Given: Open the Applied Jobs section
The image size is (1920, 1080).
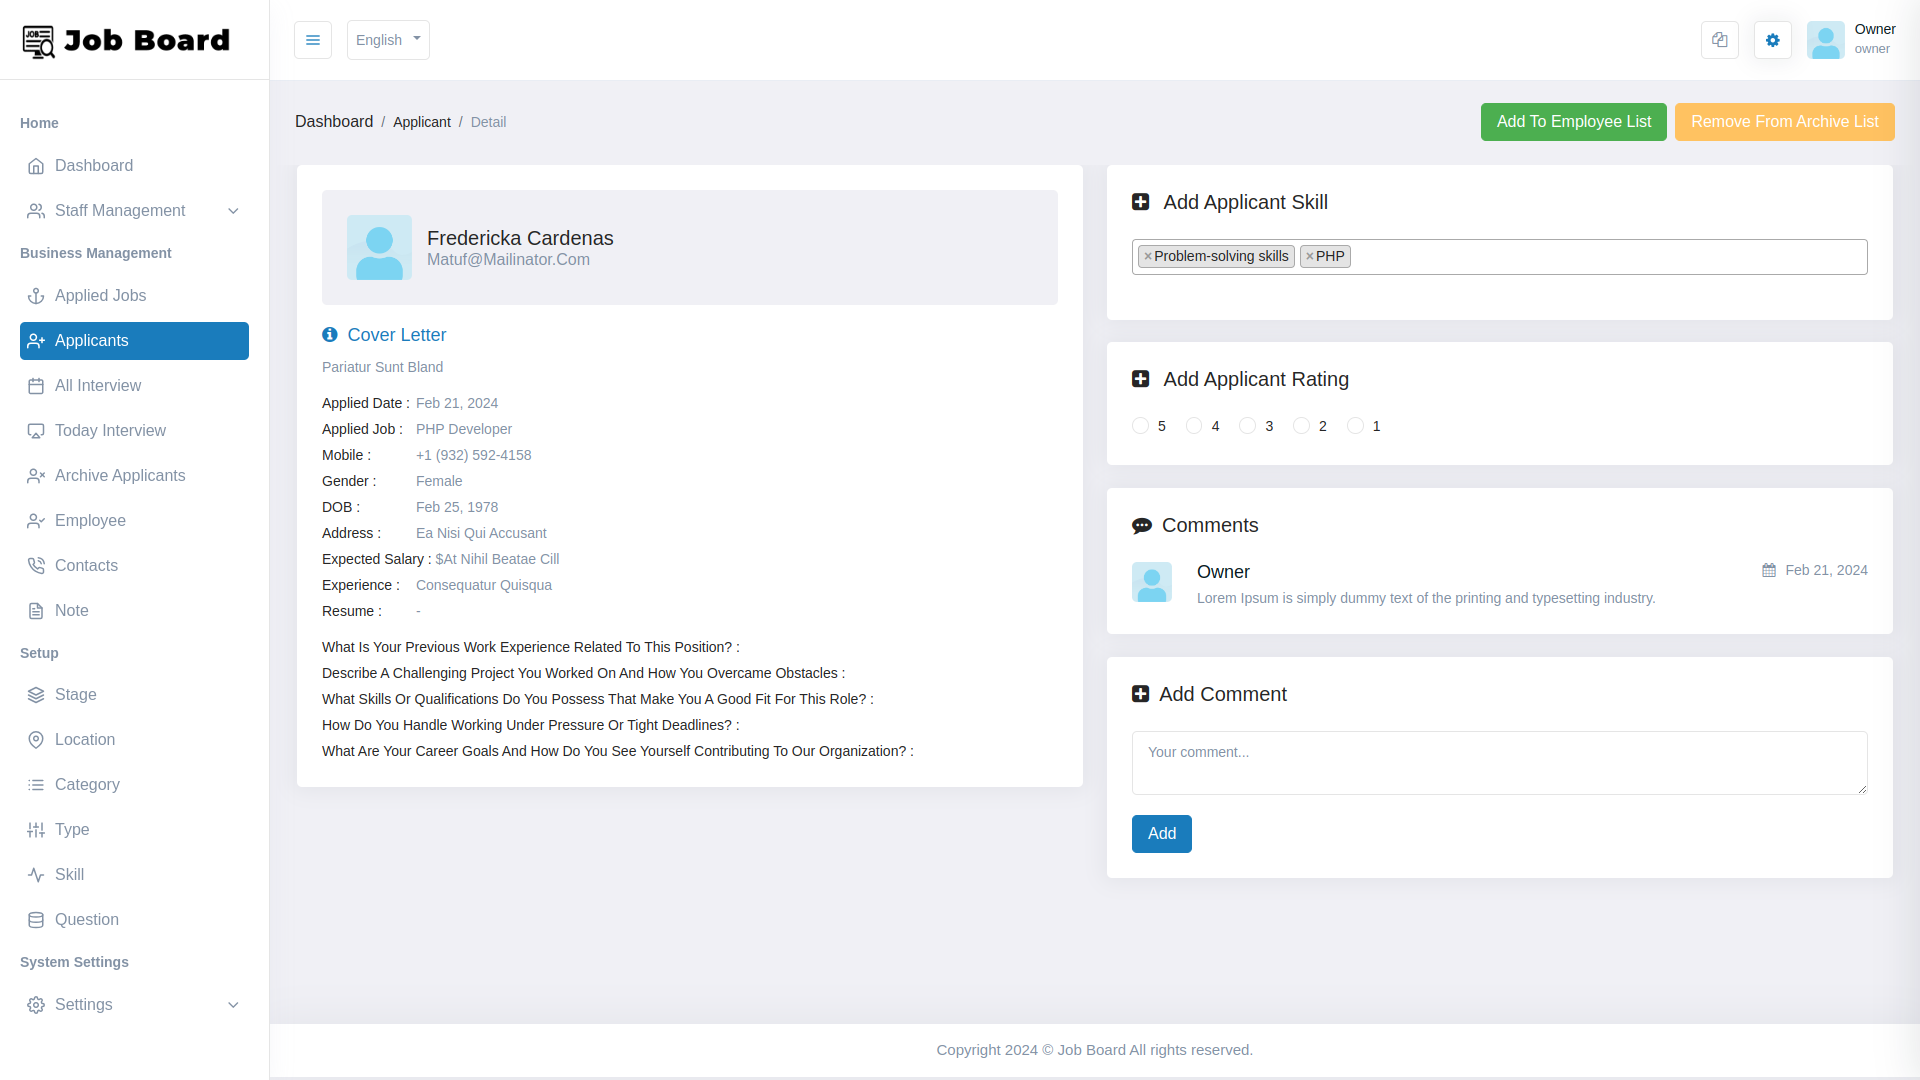Looking at the screenshot, I should pyautogui.click(x=100, y=296).
